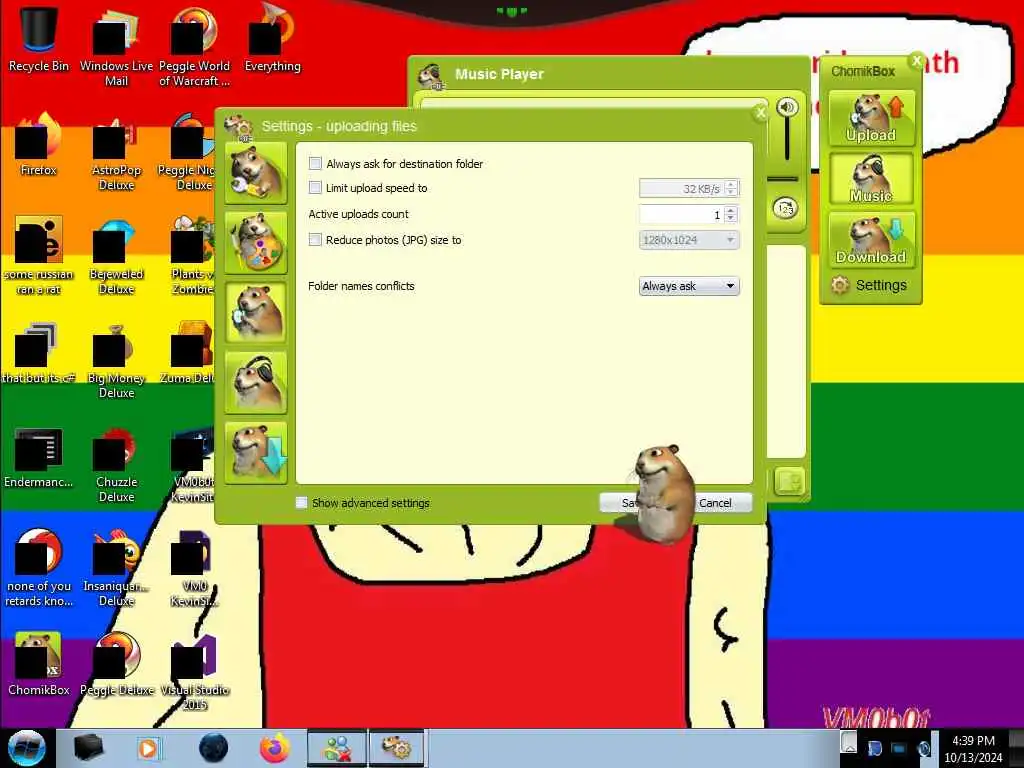Open Visual Studio 2015 desktop icon

194,671
